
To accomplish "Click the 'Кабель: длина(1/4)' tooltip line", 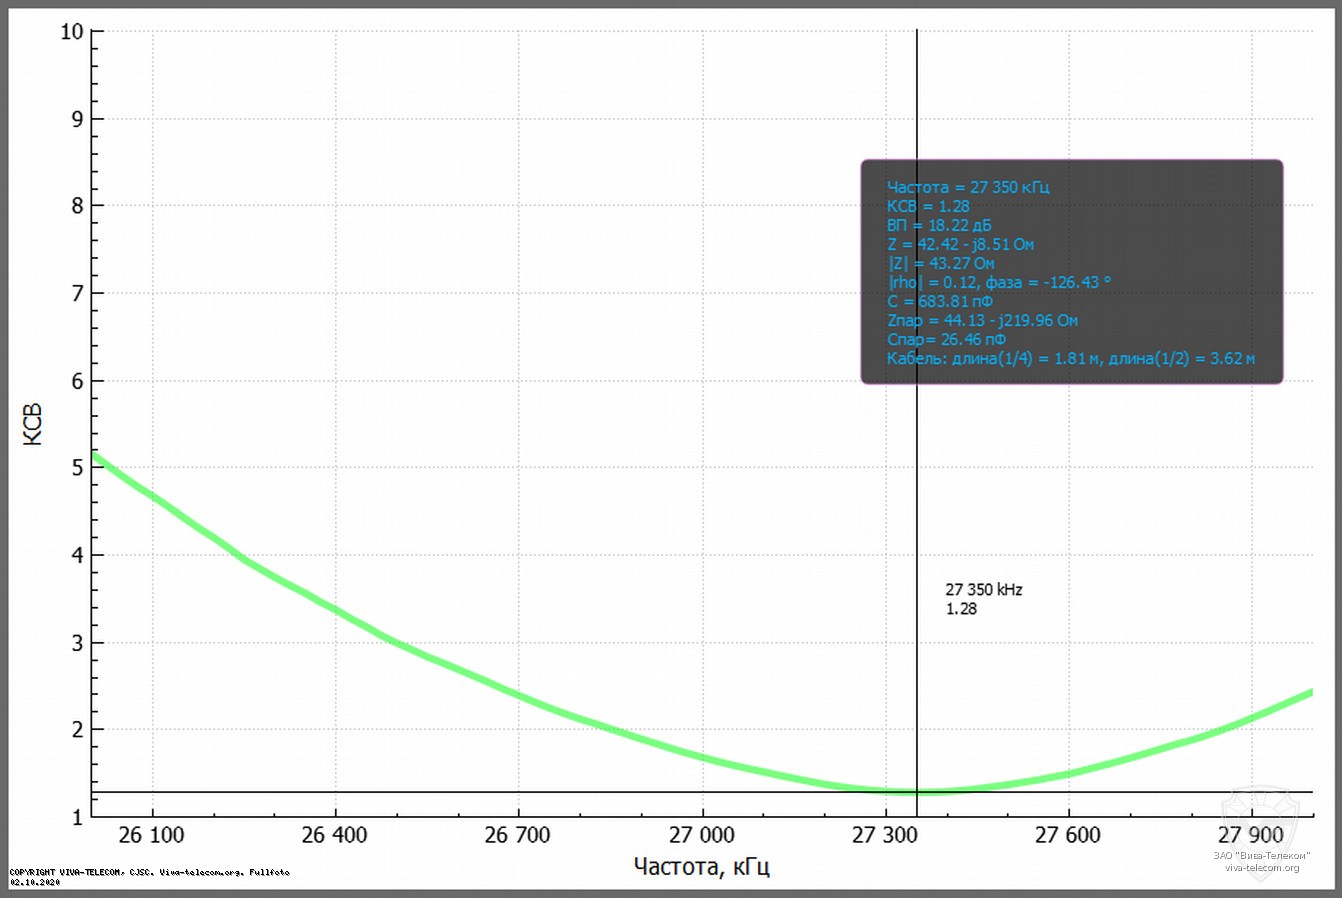I will pos(1070,358).
